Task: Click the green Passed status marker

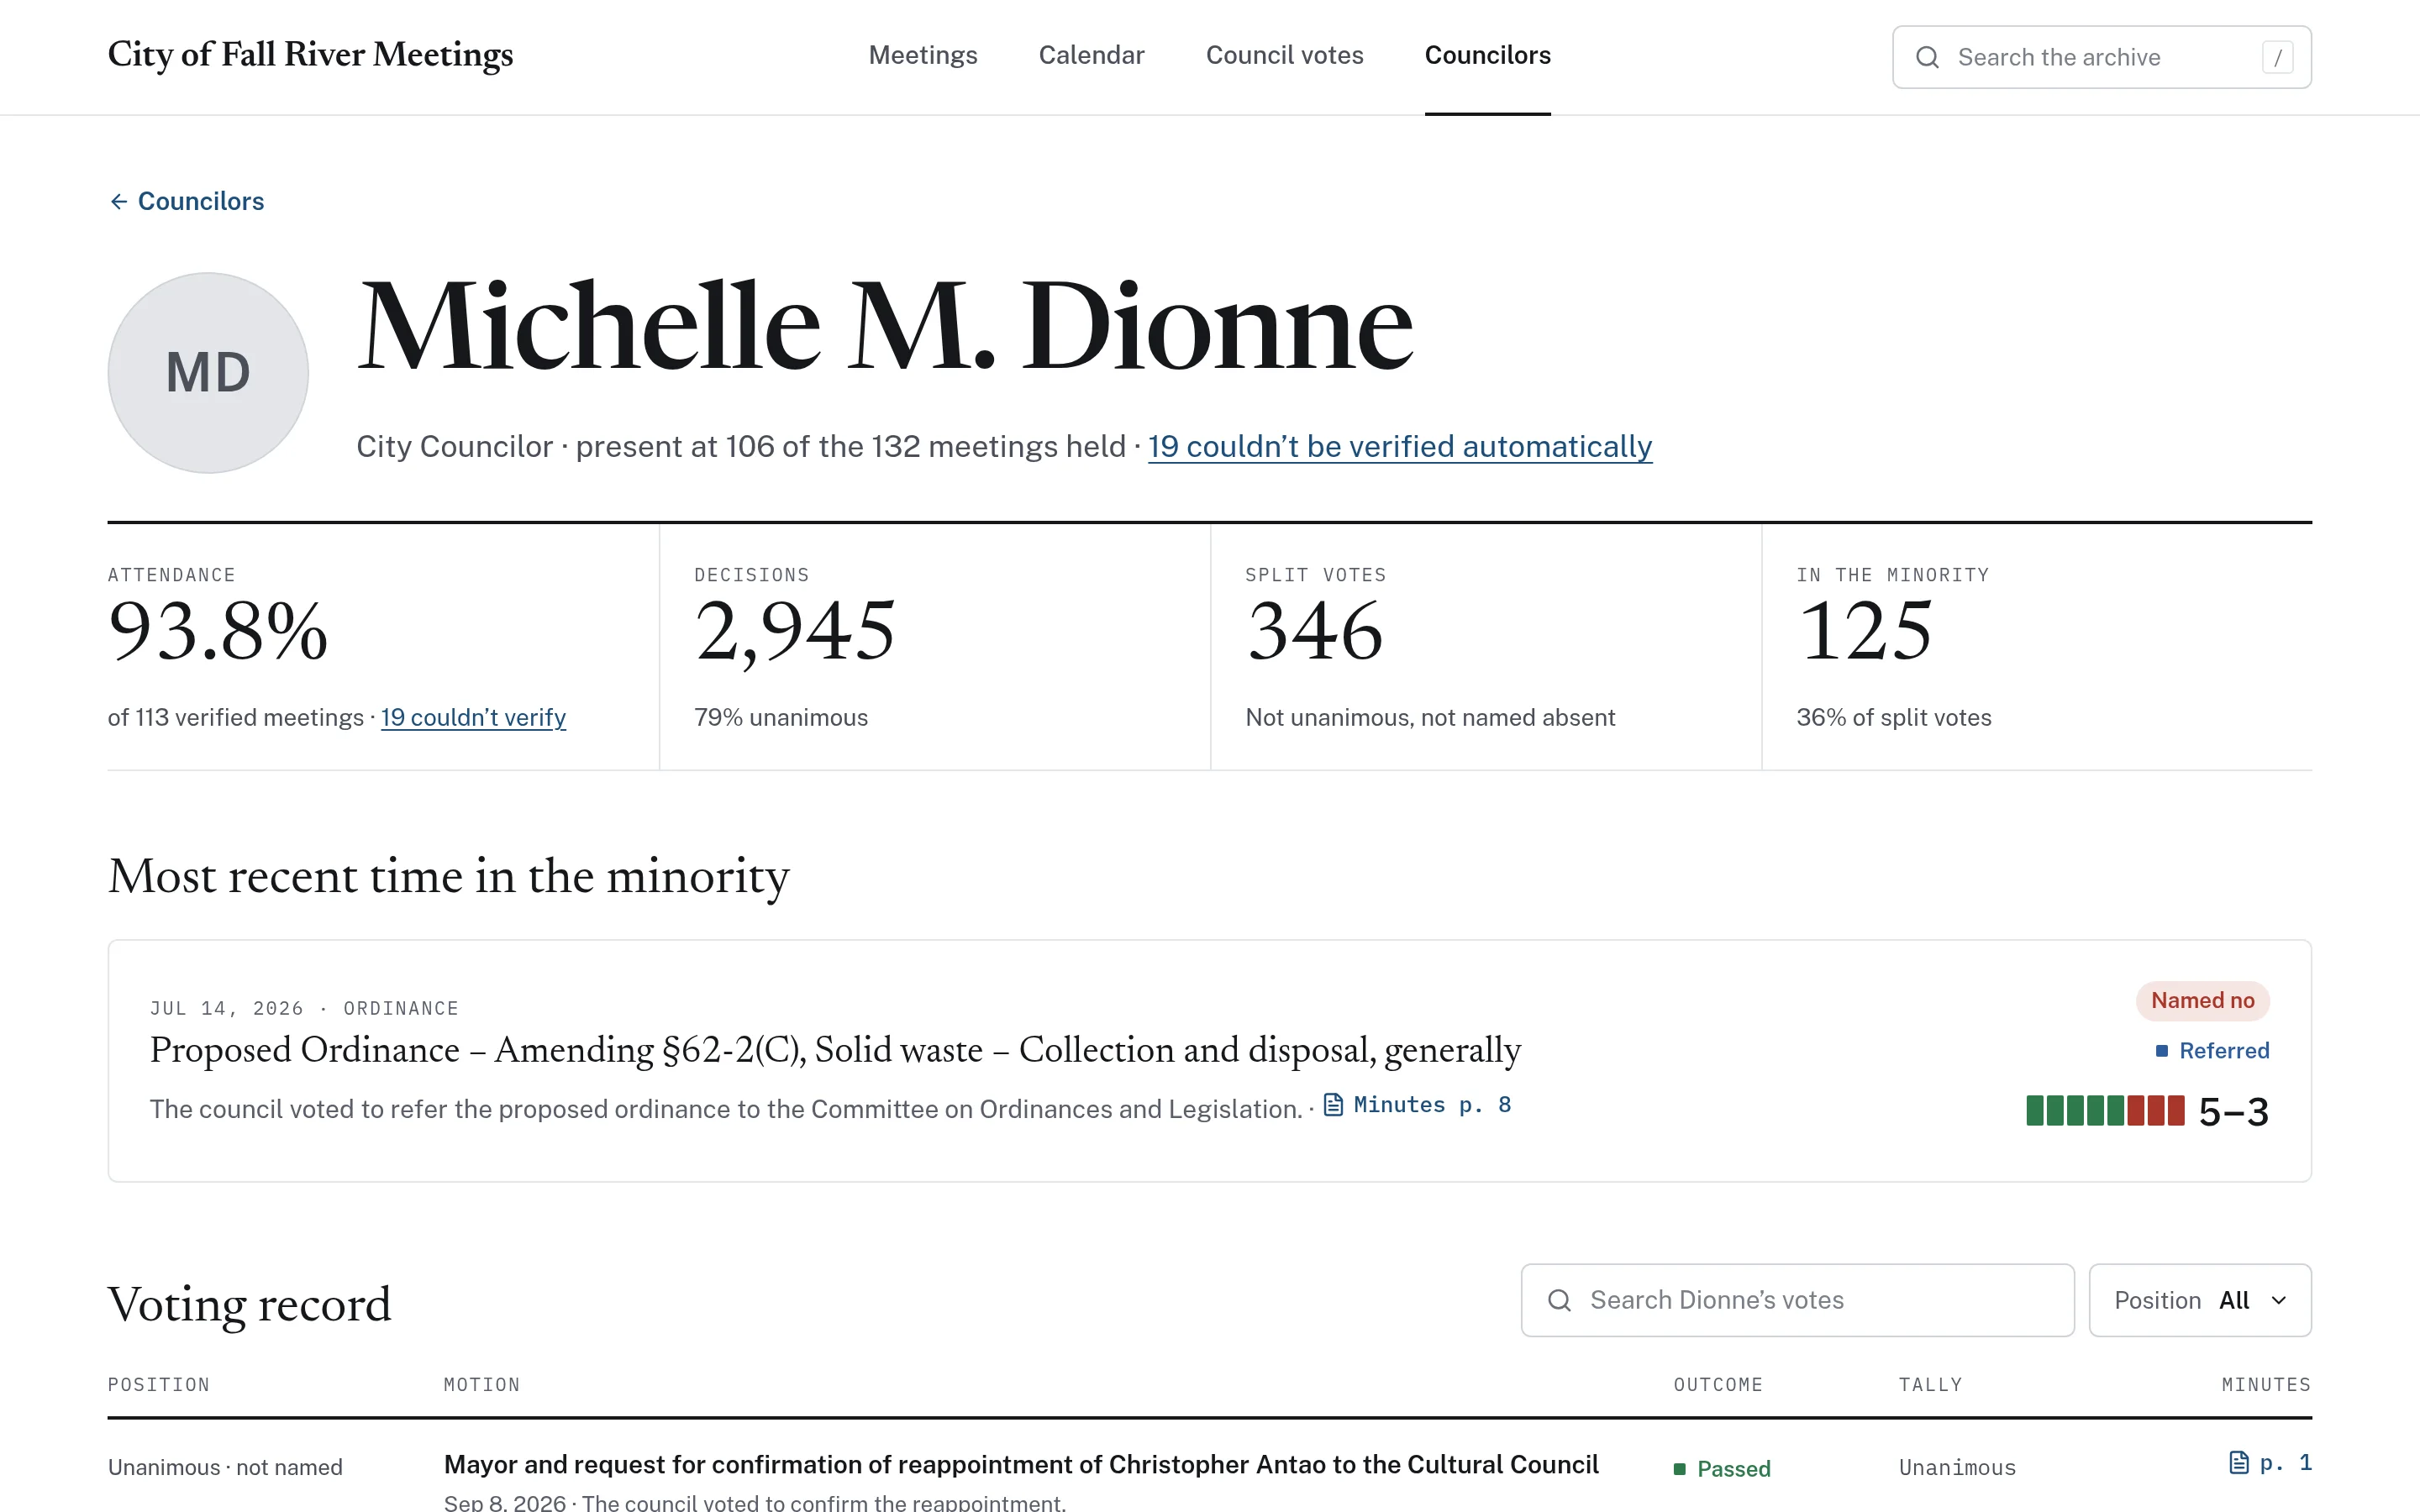Action: tap(1680, 1469)
